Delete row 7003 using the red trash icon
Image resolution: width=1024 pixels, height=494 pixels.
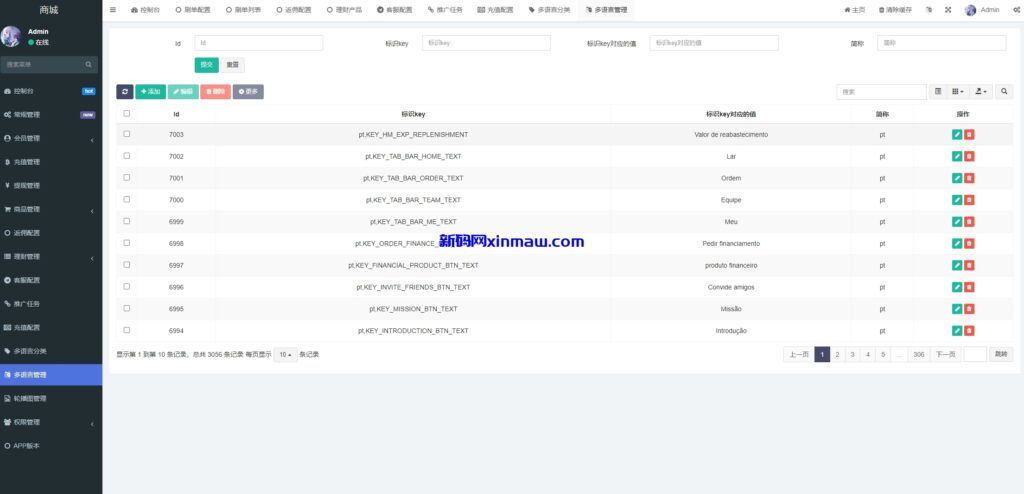pyautogui.click(x=969, y=135)
